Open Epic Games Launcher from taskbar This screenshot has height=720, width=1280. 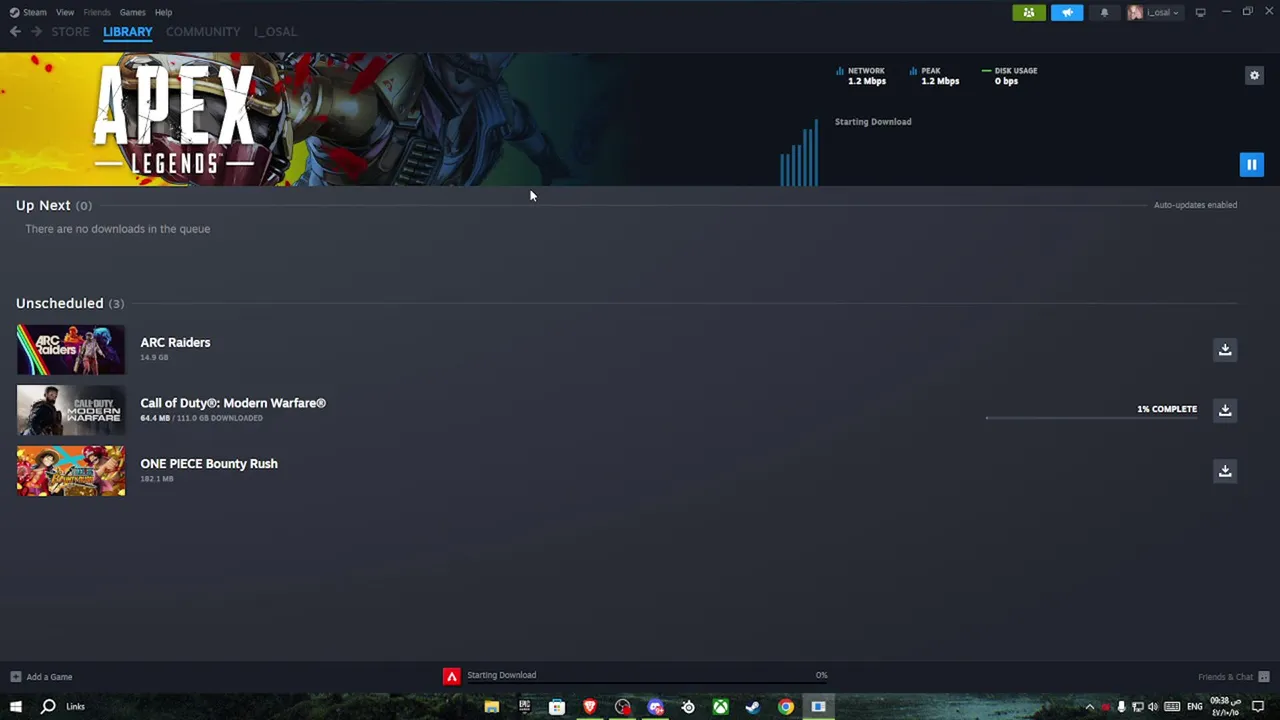524,707
